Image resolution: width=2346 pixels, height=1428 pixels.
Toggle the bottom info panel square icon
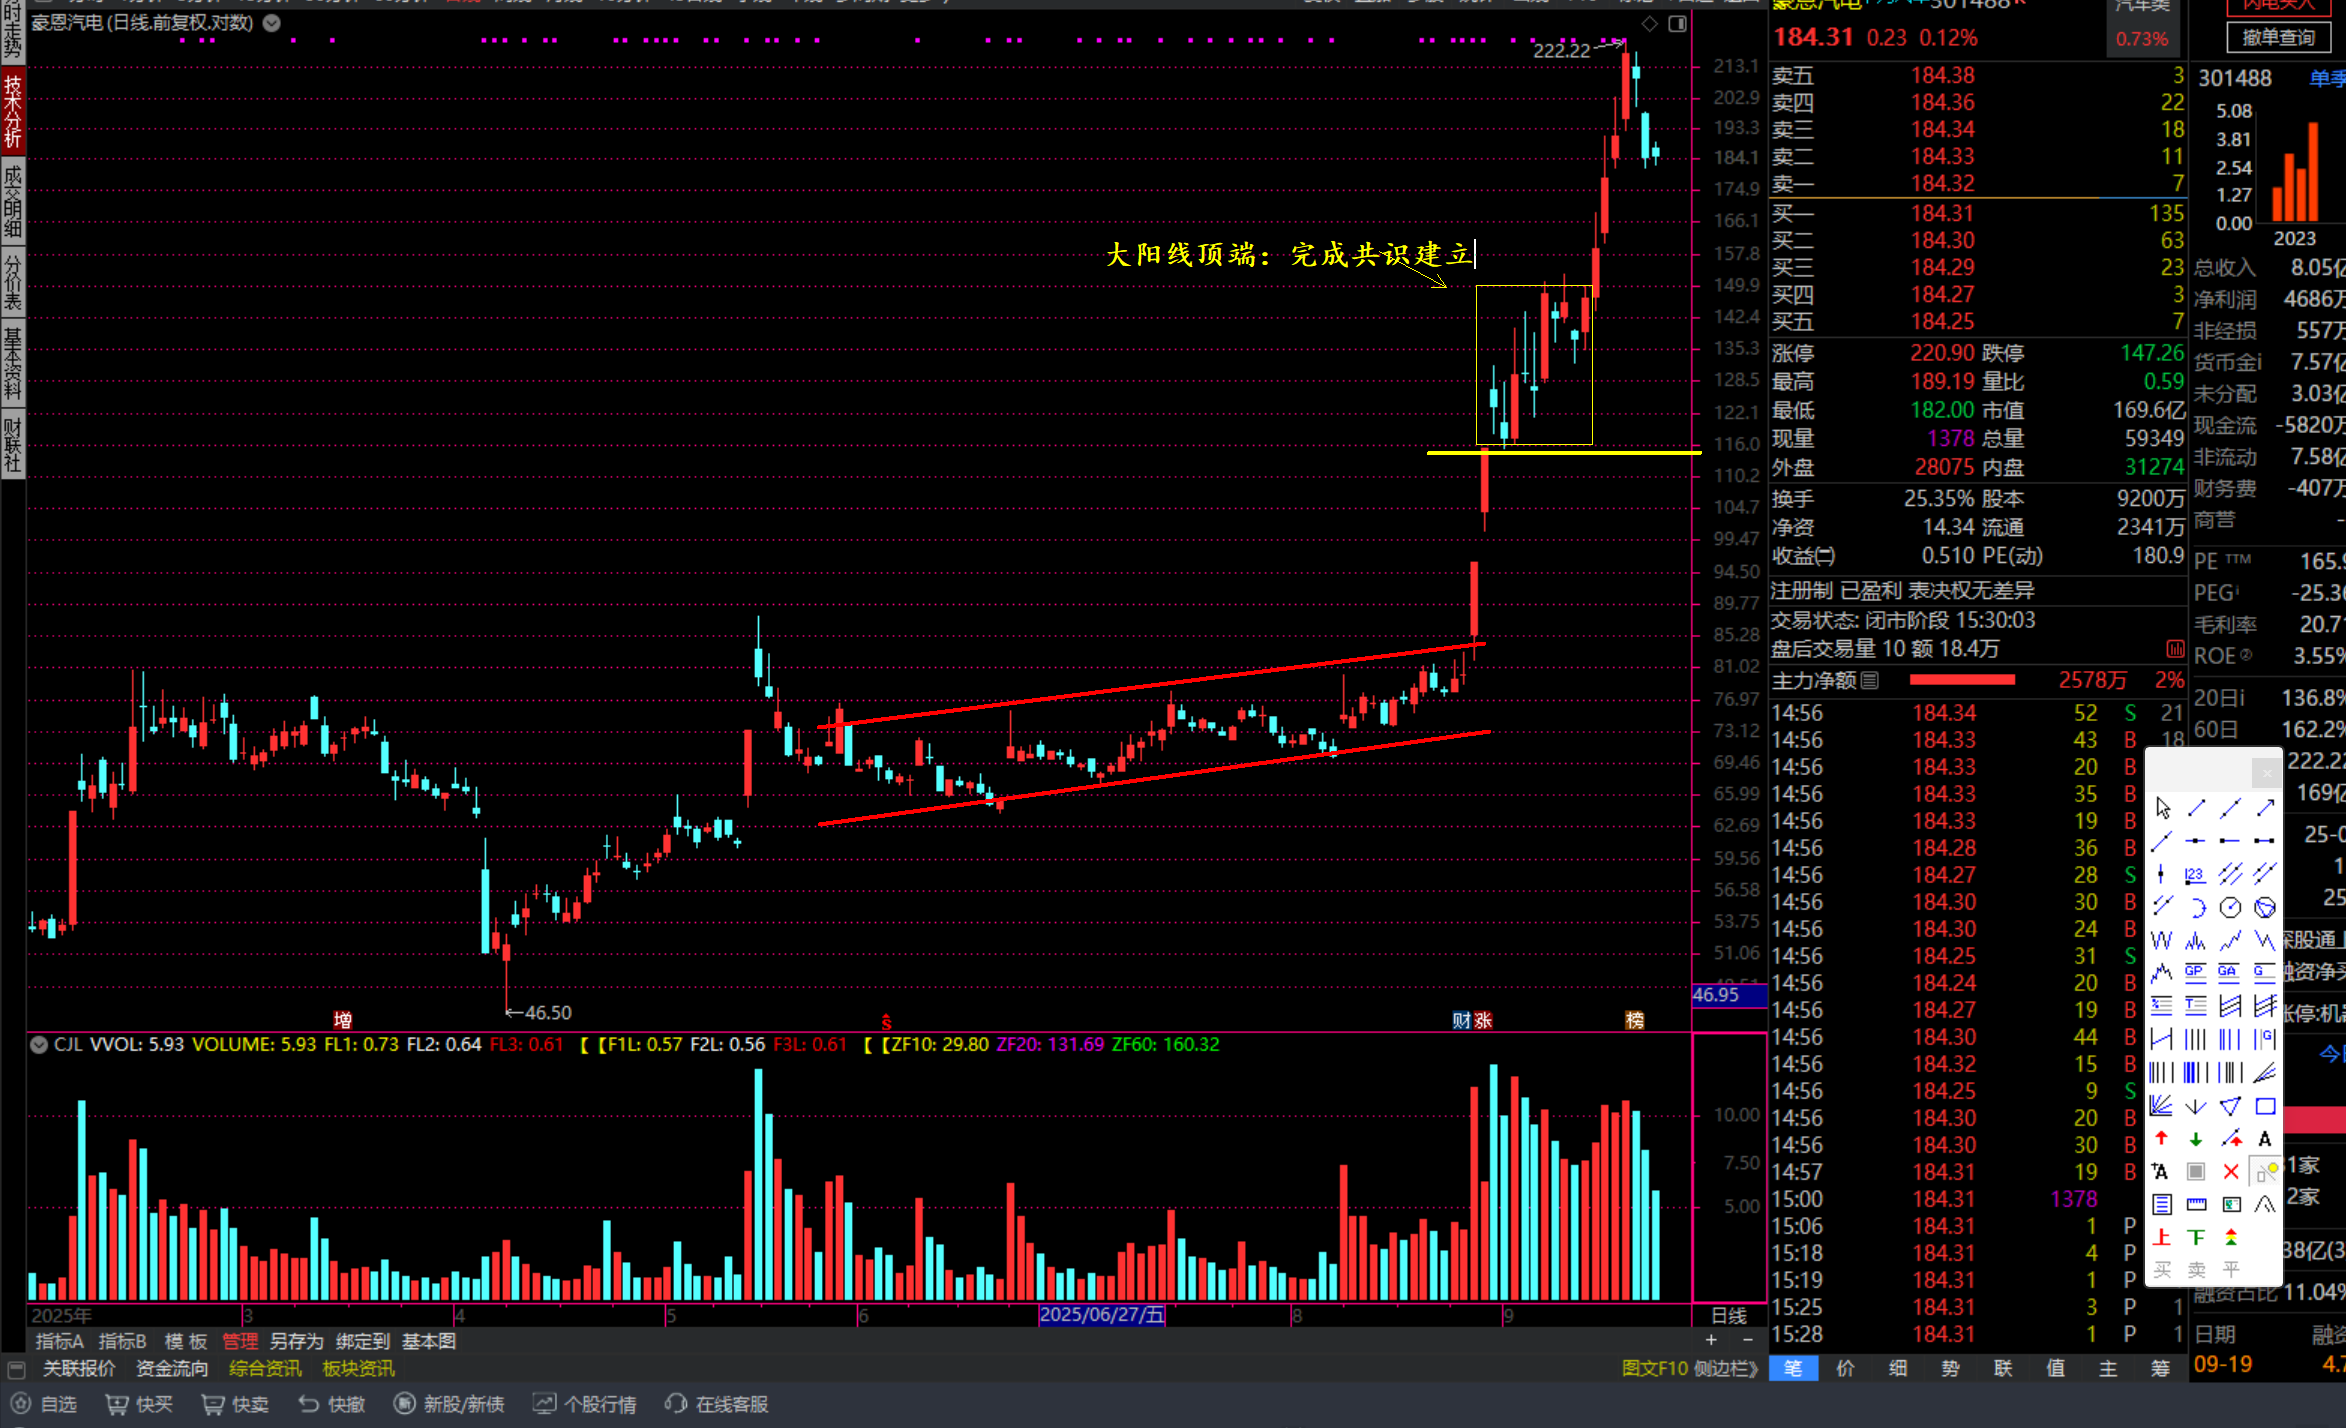click(16, 1369)
